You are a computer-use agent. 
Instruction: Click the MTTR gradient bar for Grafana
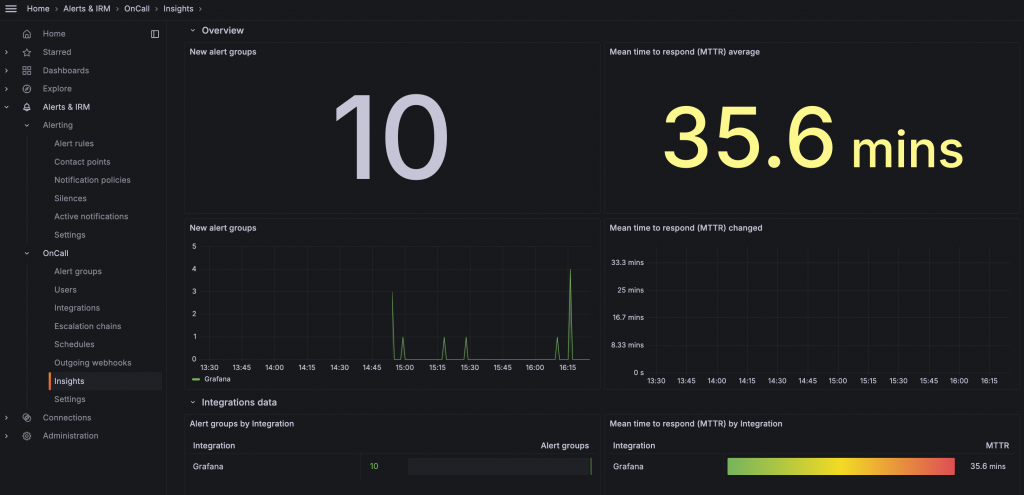[841, 466]
